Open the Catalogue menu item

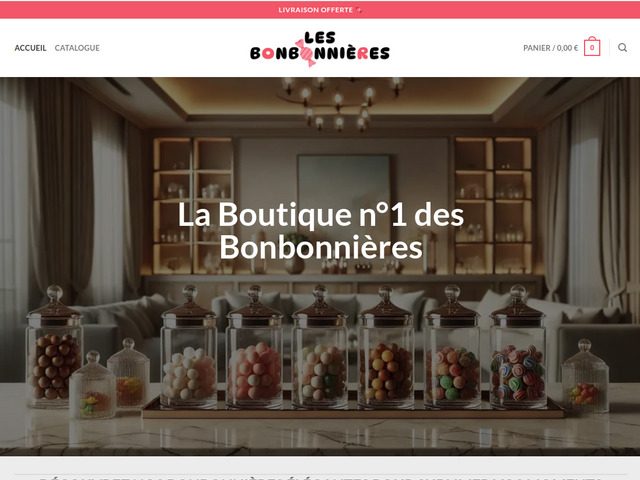[x=77, y=48]
